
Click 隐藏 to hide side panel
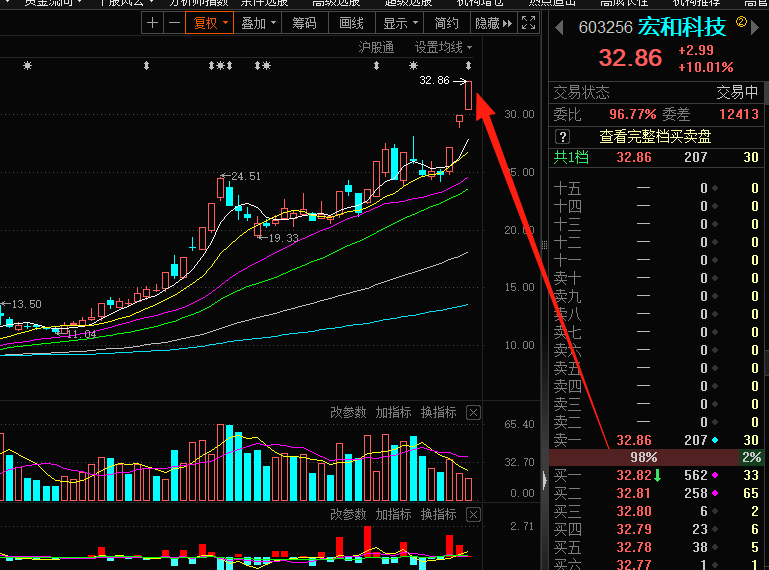(493, 23)
